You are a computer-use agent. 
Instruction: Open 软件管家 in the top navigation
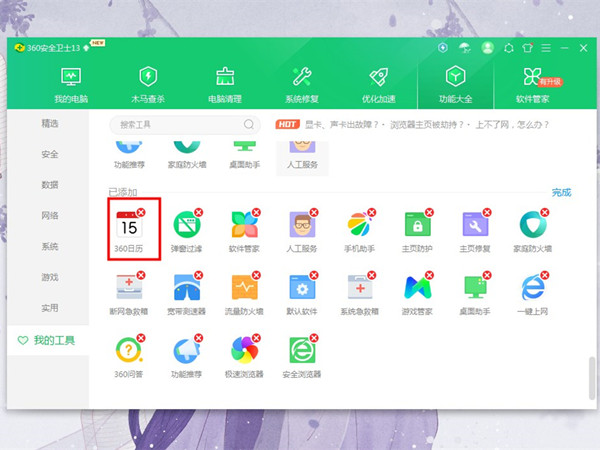pos(533,85)
